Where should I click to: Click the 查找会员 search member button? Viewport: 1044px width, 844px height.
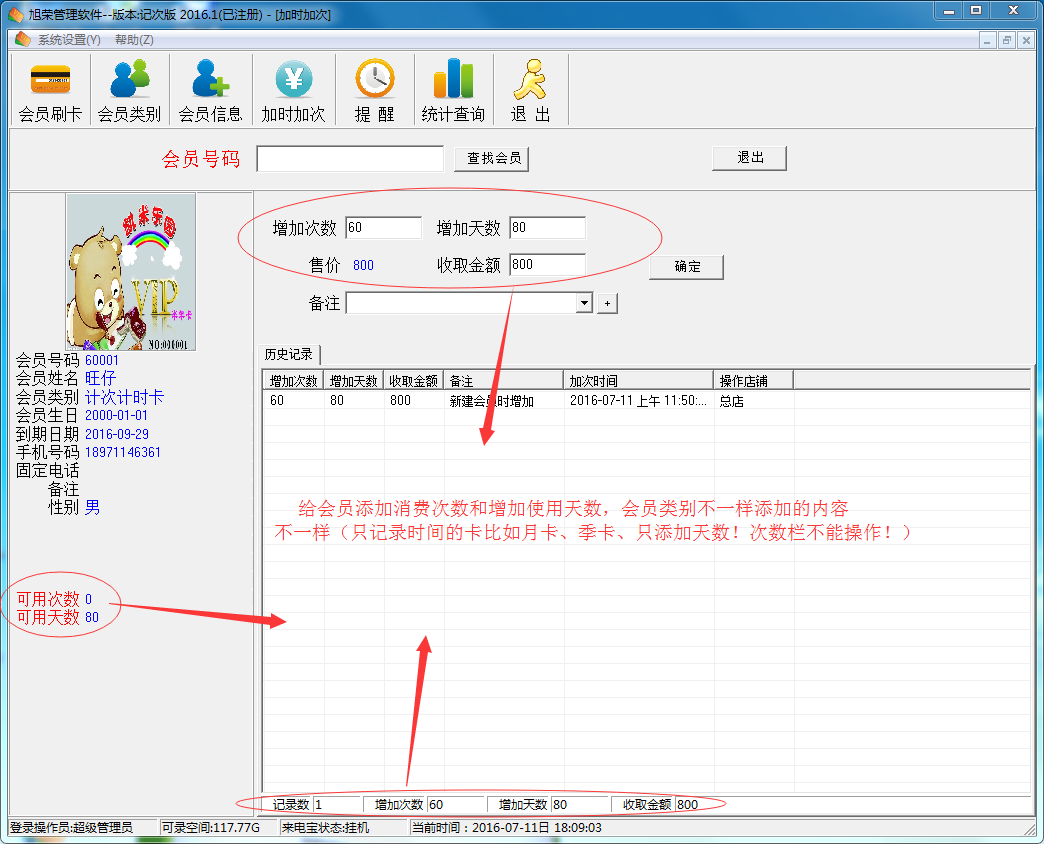pyautogui.click(x=491, y=158)
